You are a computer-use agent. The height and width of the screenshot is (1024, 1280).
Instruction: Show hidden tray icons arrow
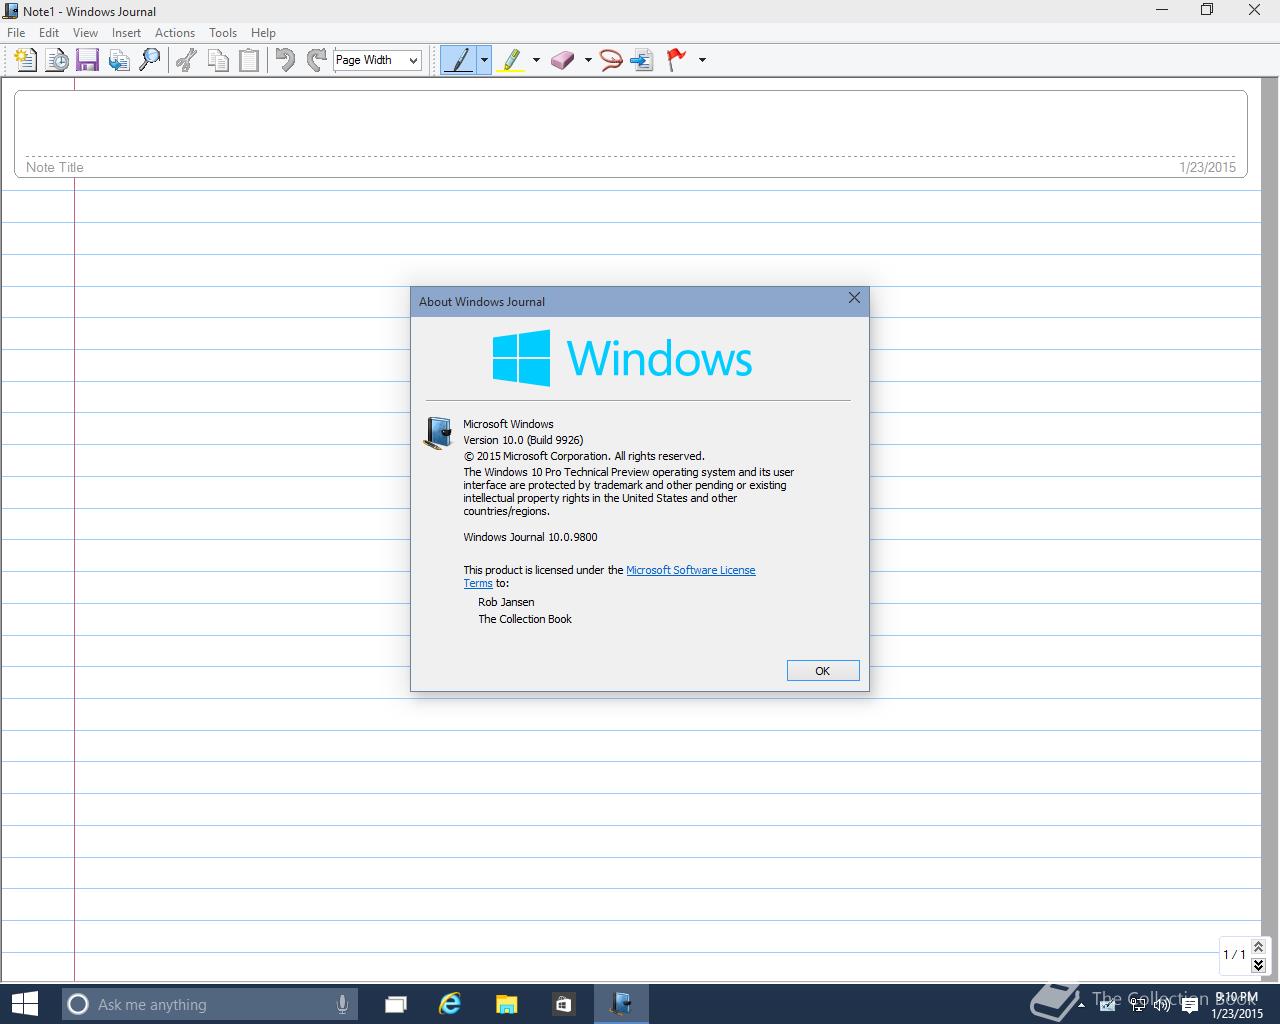coord(1083,1005)
